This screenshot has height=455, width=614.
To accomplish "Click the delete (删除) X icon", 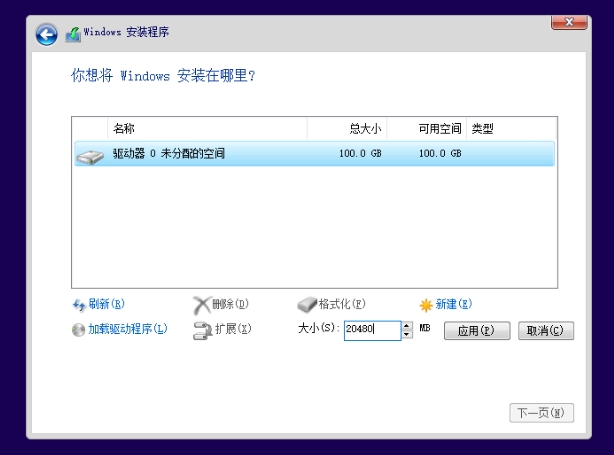I will click(201, 305).
